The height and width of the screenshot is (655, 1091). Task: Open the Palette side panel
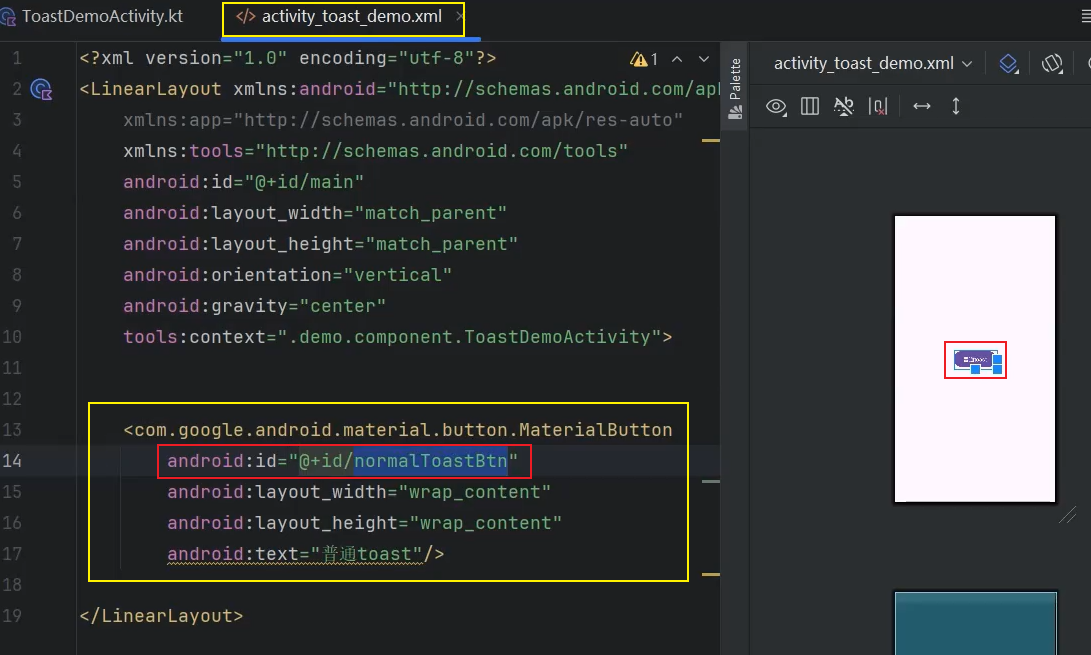(x=735, y=88)
